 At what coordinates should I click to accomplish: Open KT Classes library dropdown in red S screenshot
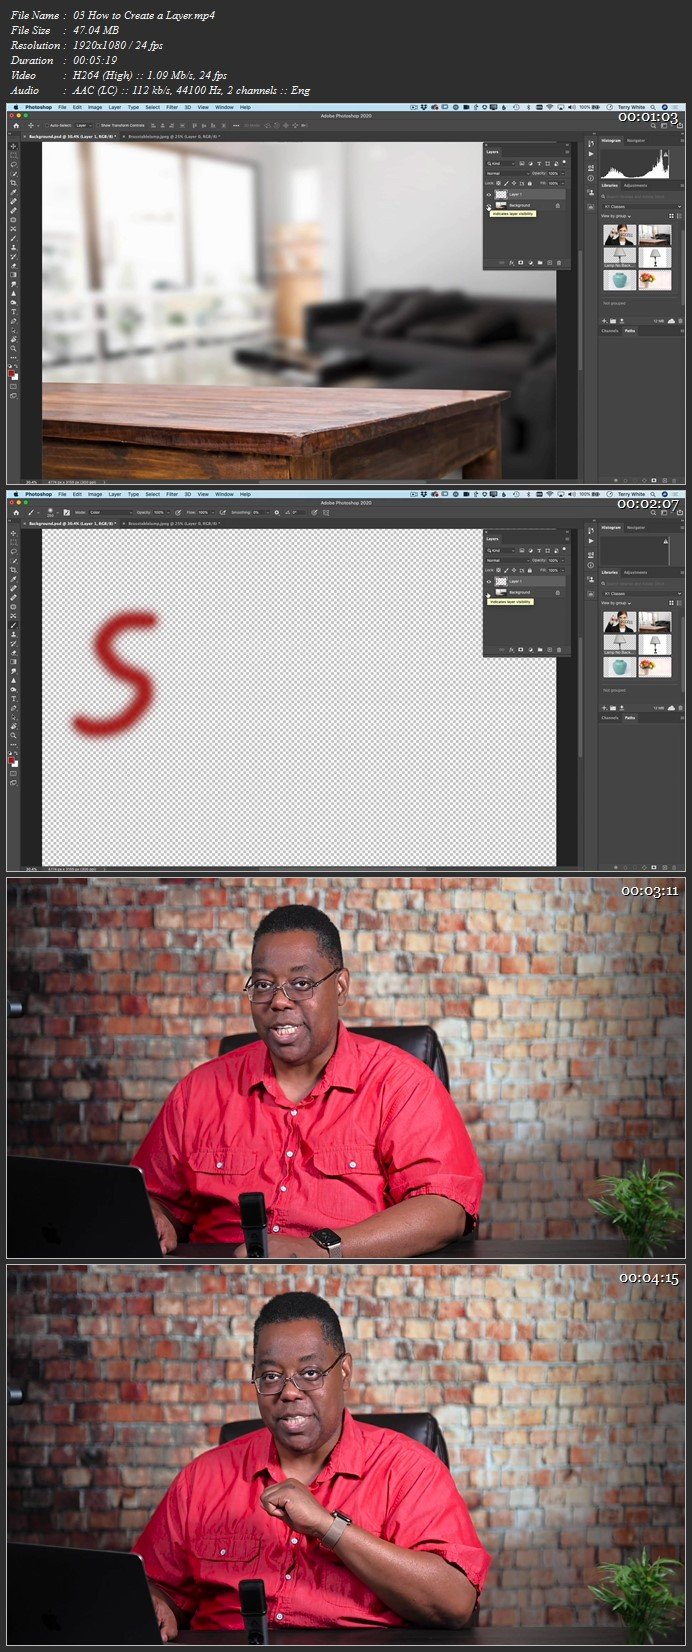tap(642, 593)
